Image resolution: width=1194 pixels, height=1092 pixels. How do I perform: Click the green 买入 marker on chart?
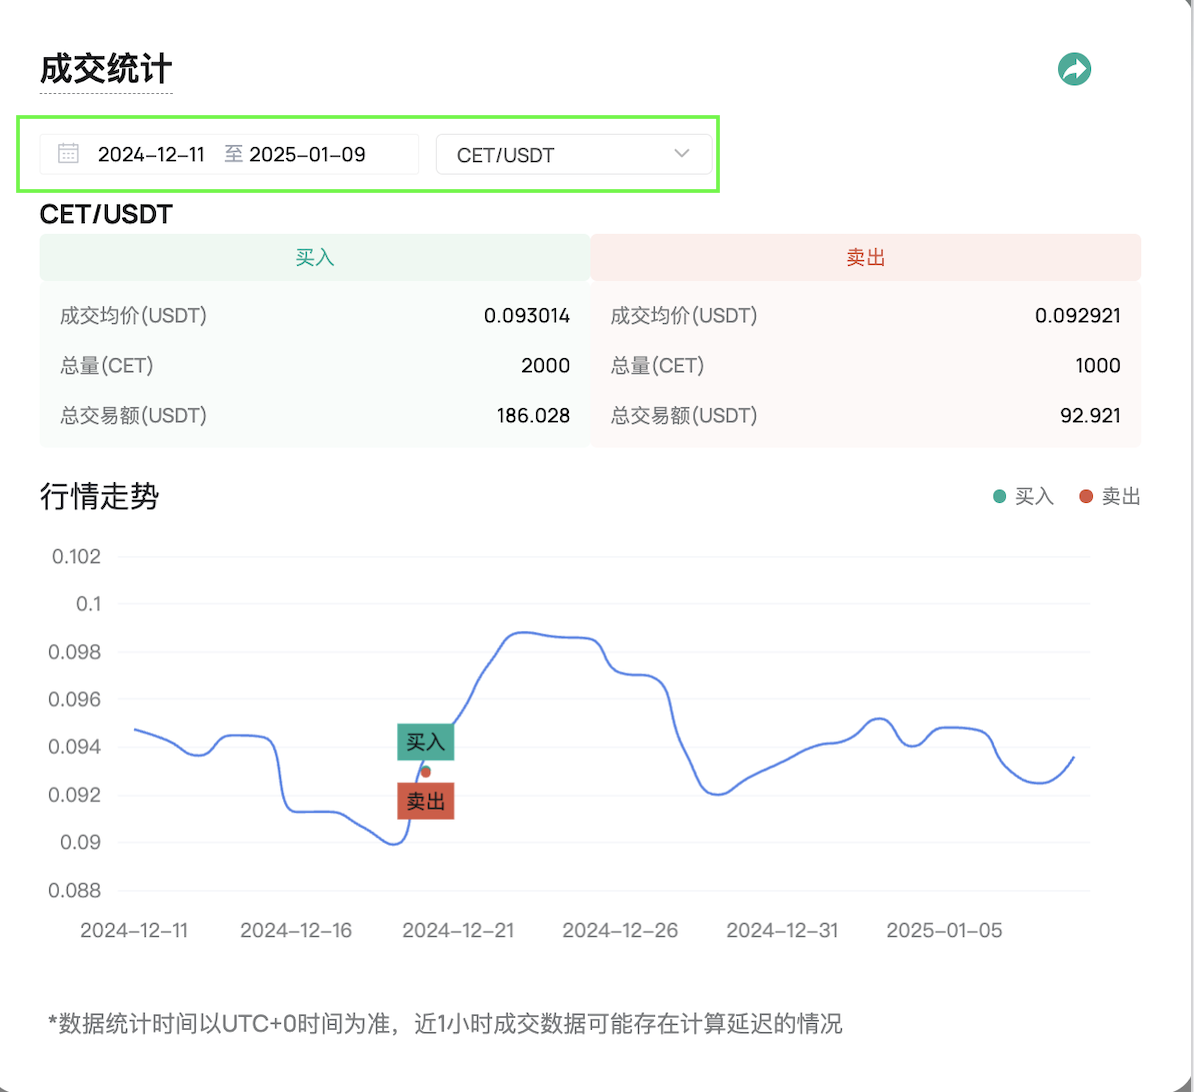pos(426,742)
